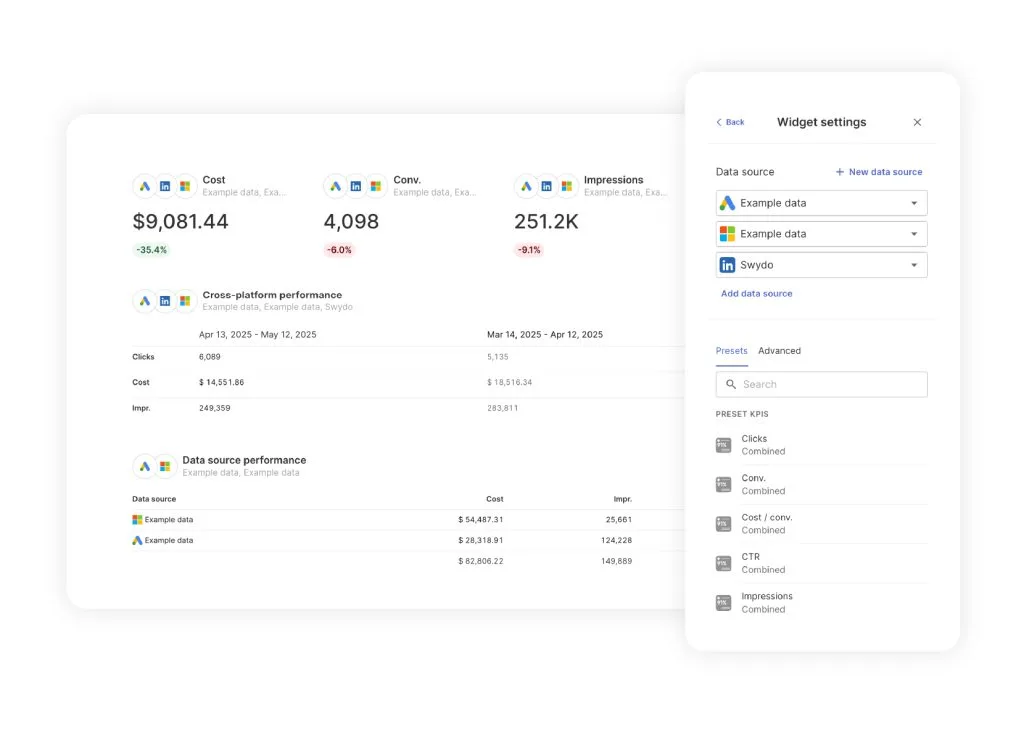Click the Microsoft icon on Cost widget
1024x738 pixels.
pyautogui.click(x=185, y=186)
